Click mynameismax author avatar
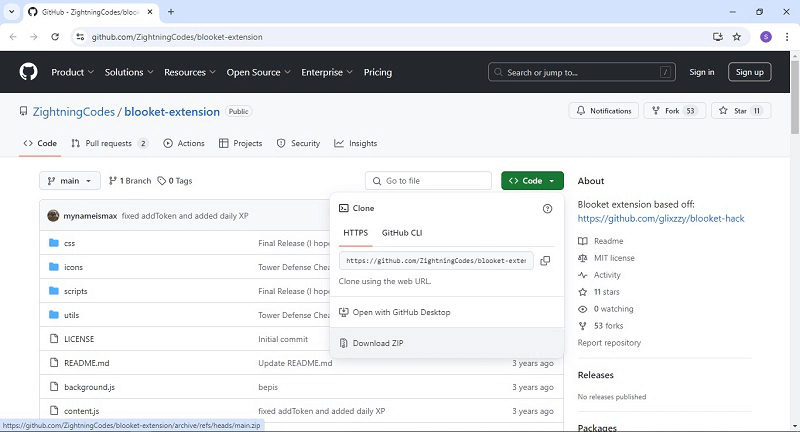 [x=53, y=216]
